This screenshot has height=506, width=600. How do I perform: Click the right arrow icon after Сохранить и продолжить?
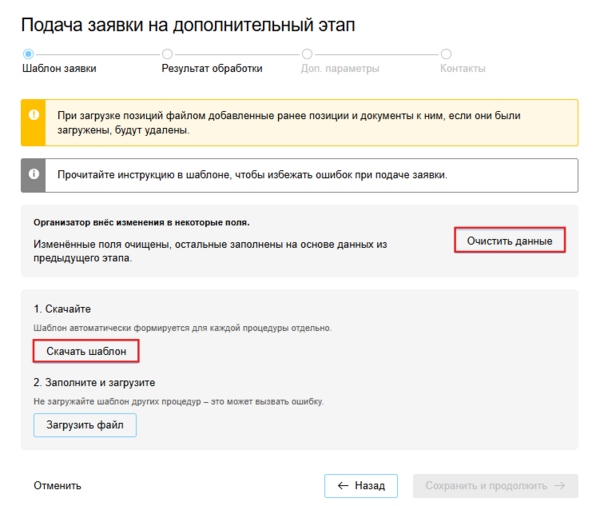click(560, 486)
